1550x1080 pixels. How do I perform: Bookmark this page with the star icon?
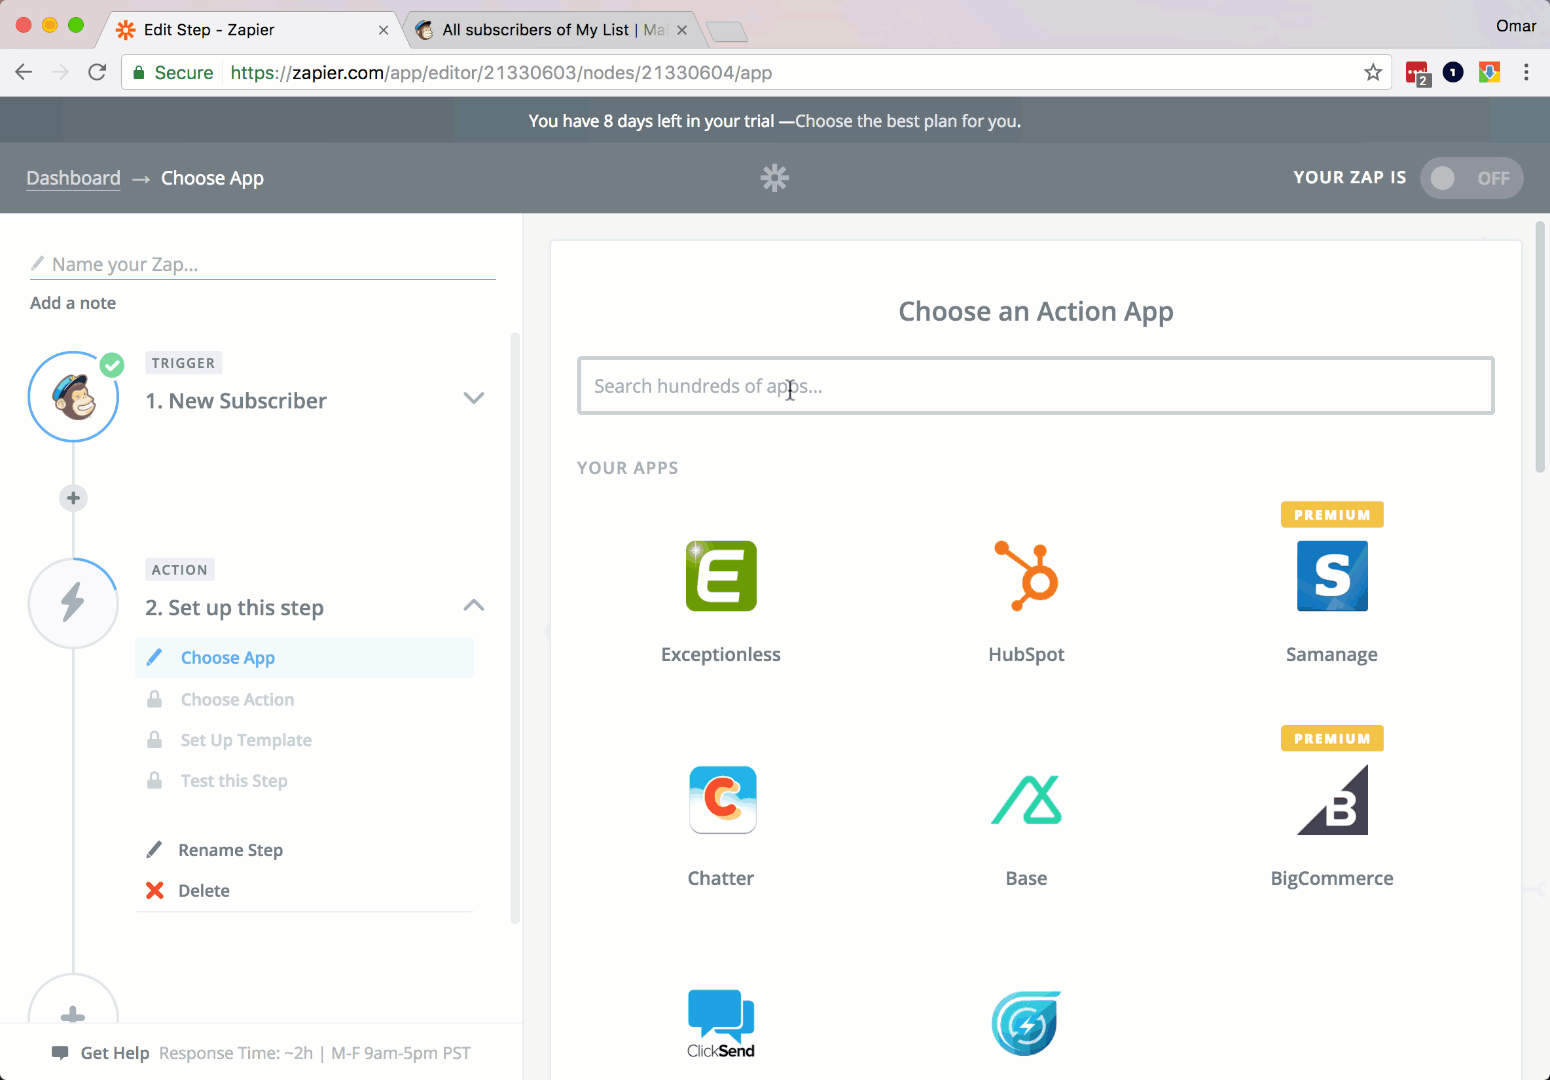click(1373, 72)
